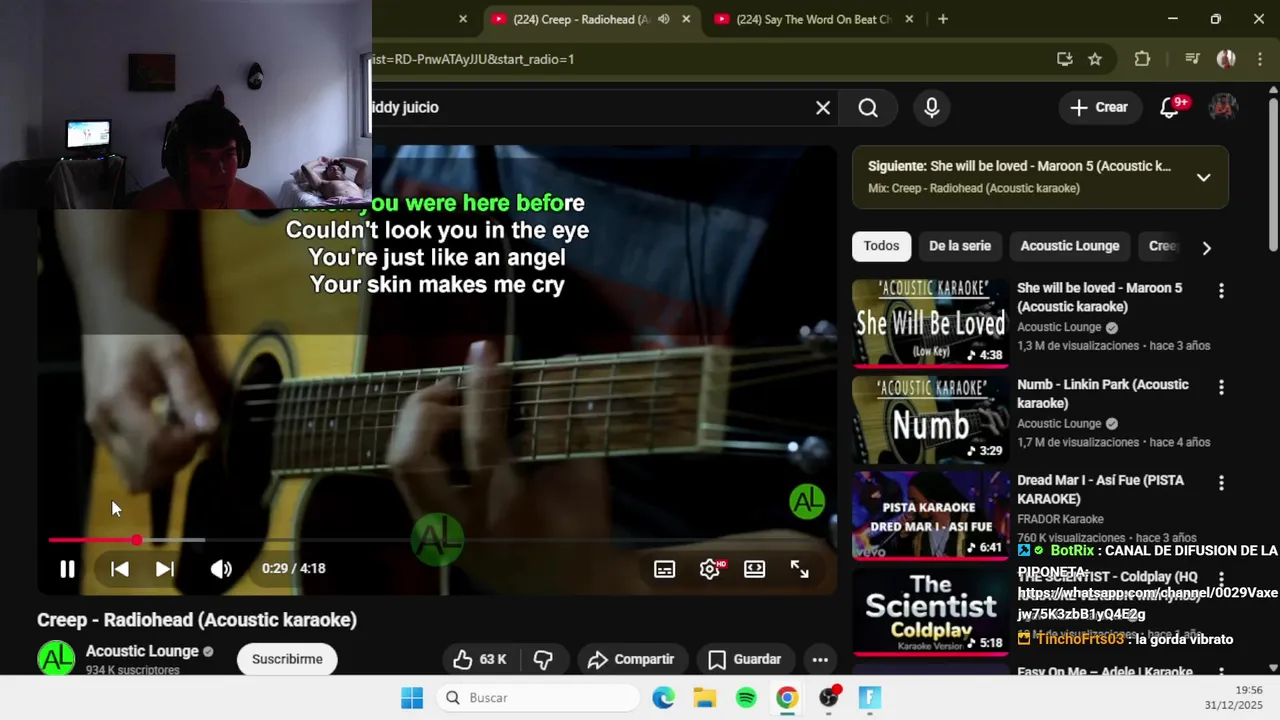This screenshot has height=720, width=1280.
Task: Open Numb Linkin Park karaoke thumbnail
Action: pos(931,420)
